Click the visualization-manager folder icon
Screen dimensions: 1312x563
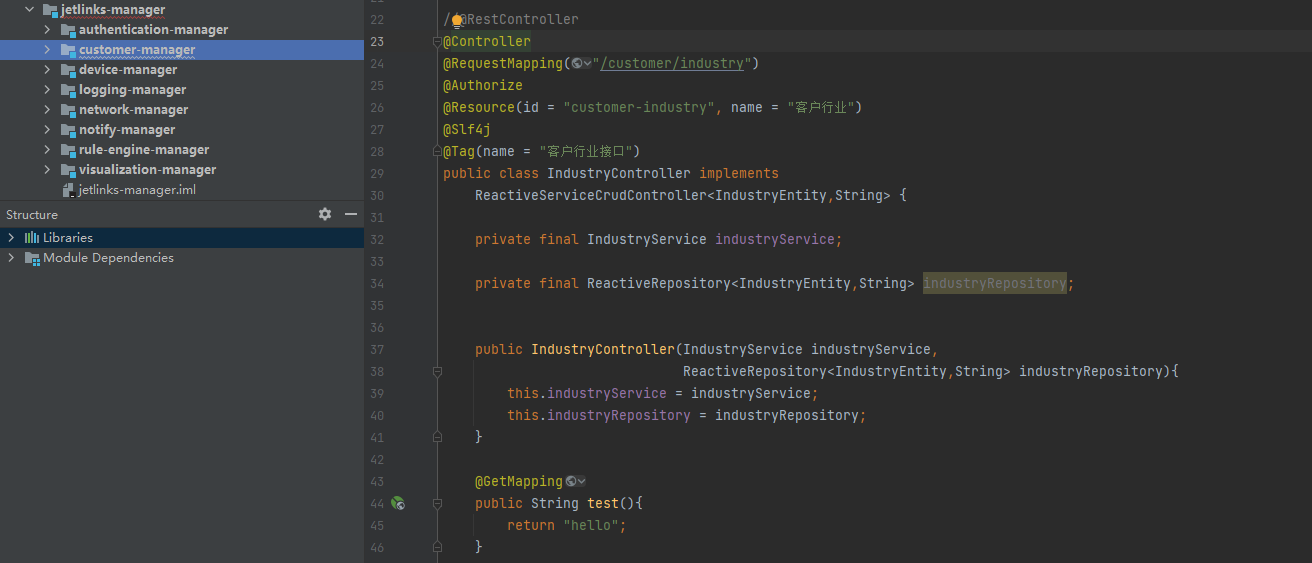(68, 170)
